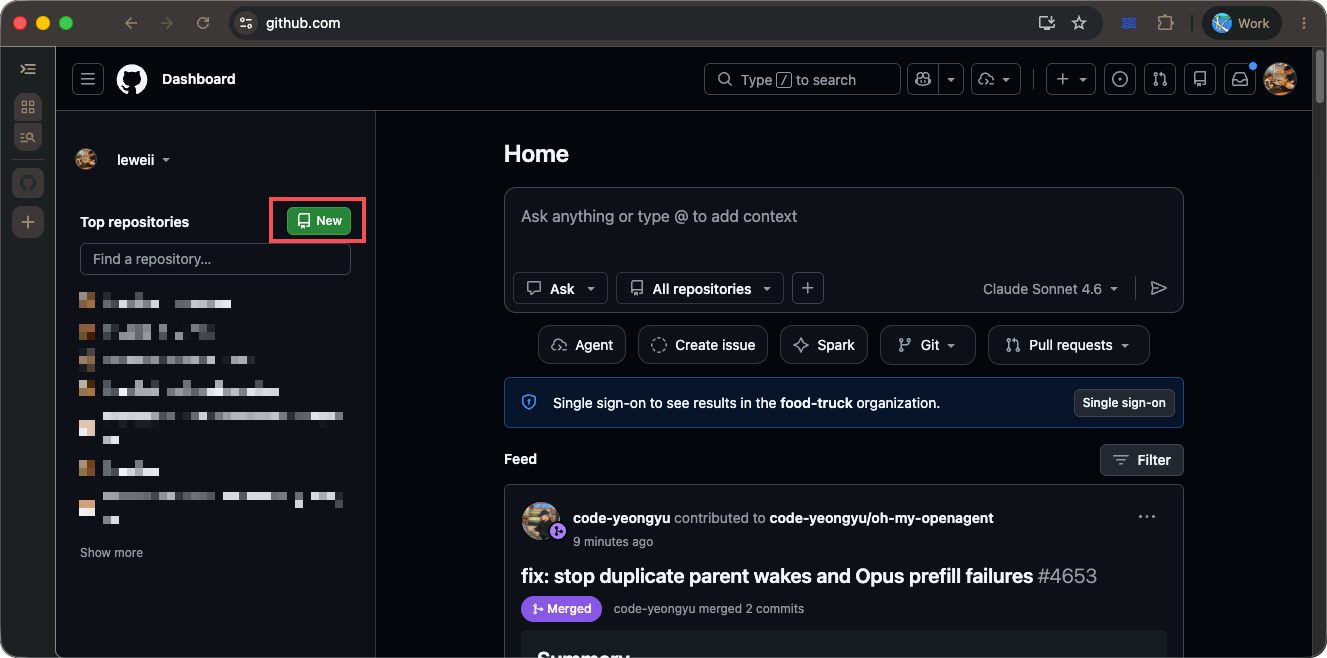This screenshot has width=1327, height=658.
Task: Open the Pull requests icon in the header
Action: [1160, 79]
